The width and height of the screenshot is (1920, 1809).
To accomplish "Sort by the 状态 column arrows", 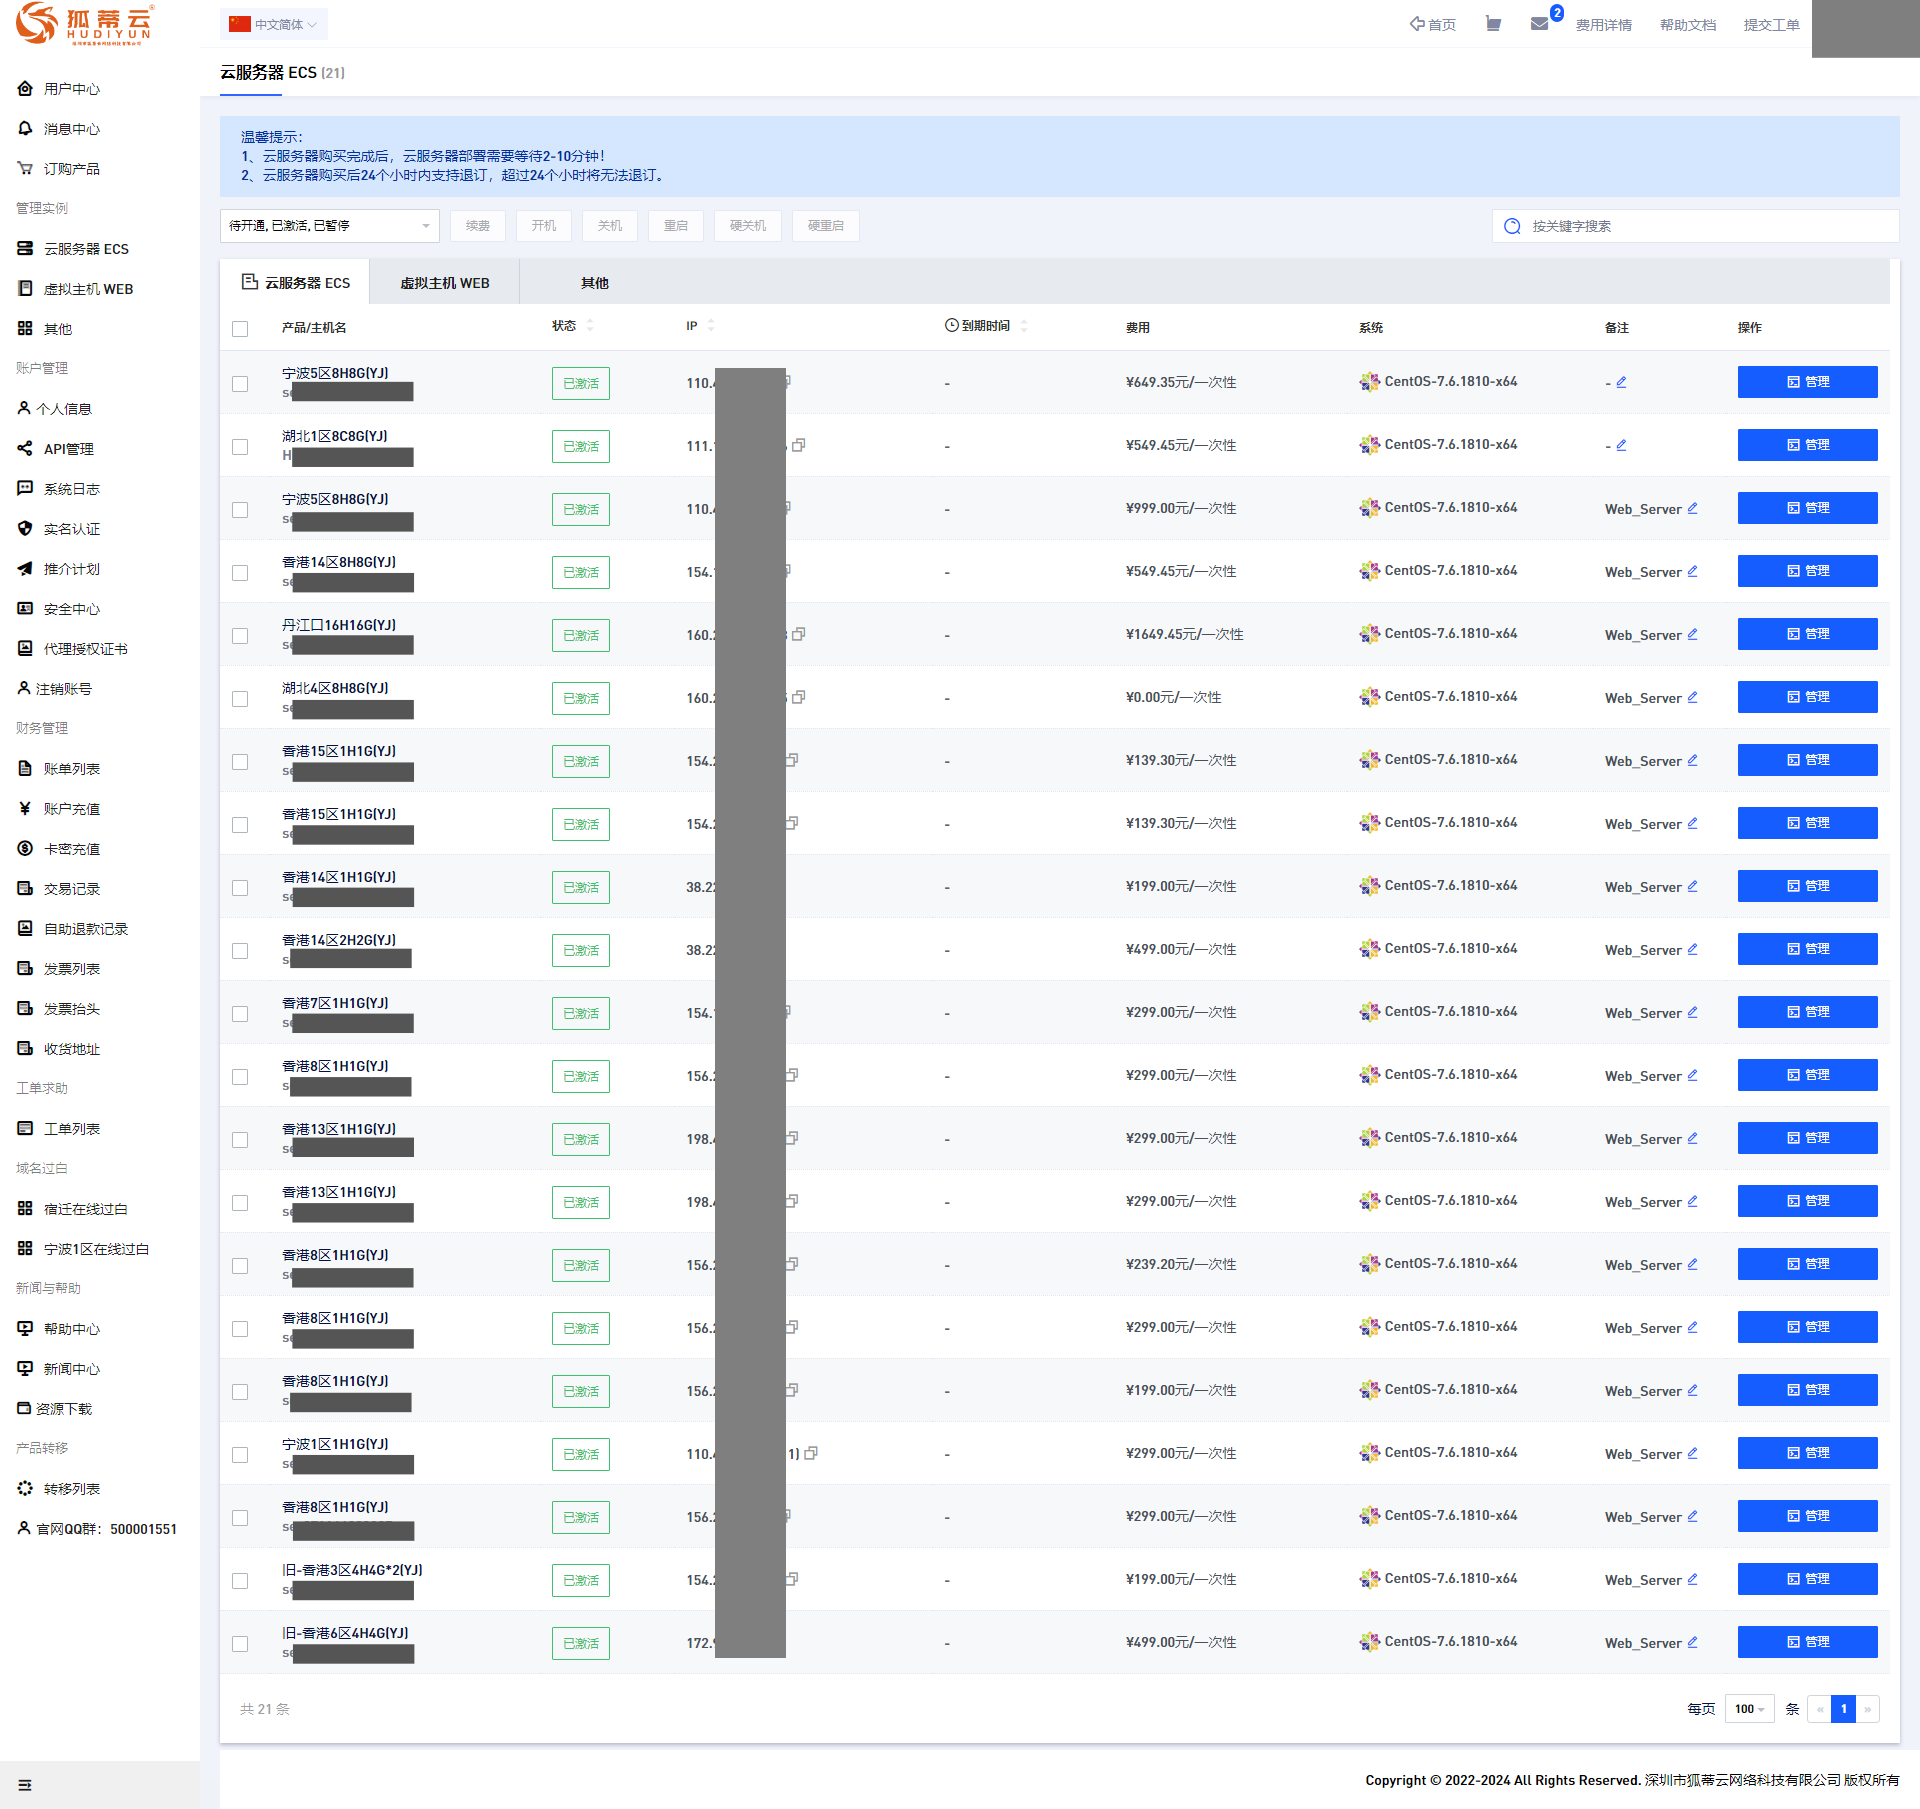I will 590,326.
